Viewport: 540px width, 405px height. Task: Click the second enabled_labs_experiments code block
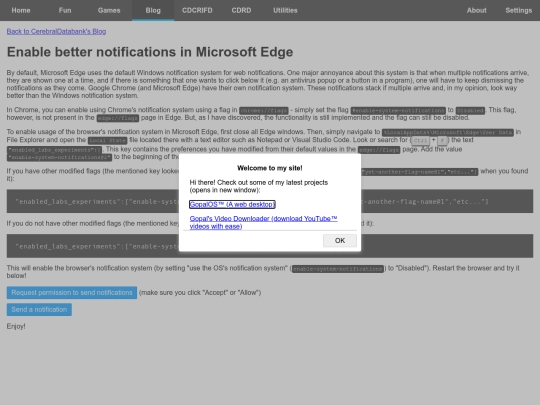coord(270,246)
